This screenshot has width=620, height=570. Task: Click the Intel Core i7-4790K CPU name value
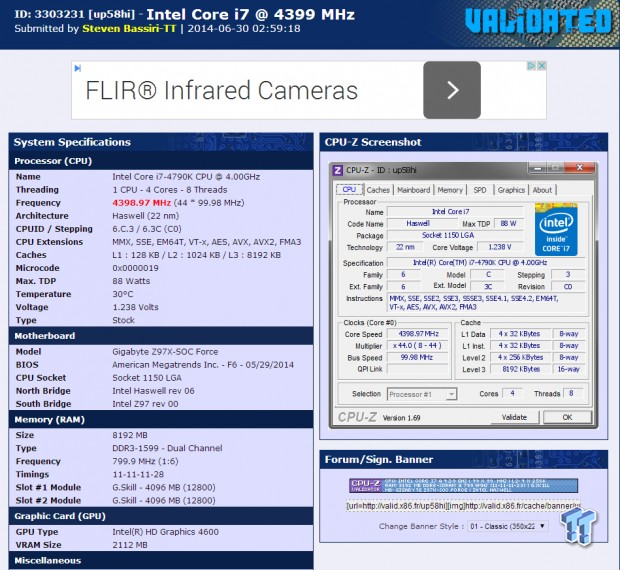pyautogui.click(x=186, y=177)
